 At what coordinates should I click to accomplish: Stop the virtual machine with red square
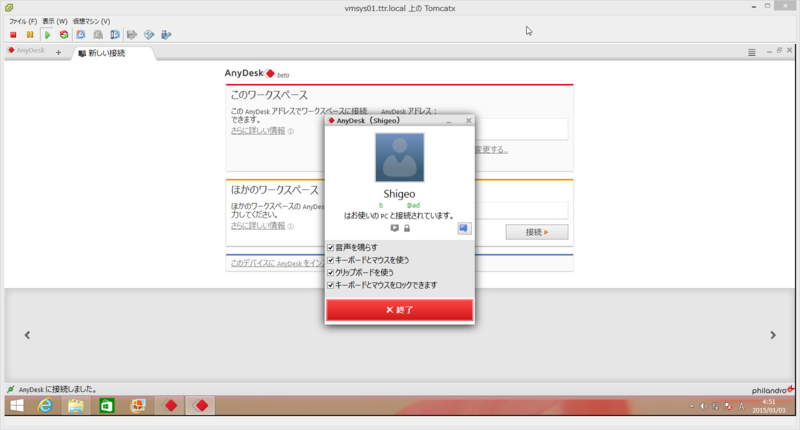click(x=13, y=35)
